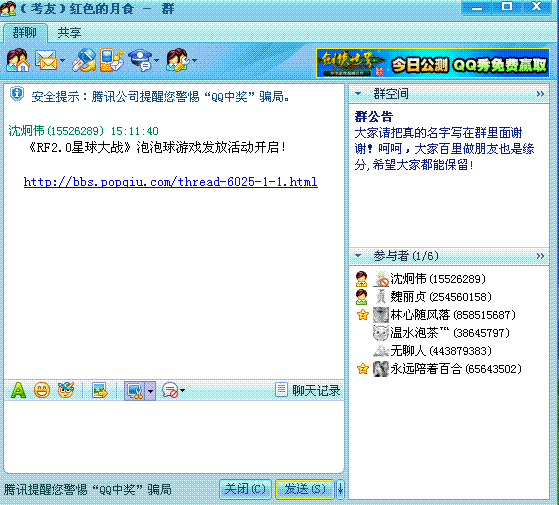
Task: Click the 发送(S) button
Action: pyautogui.click(x=305, y=489)
